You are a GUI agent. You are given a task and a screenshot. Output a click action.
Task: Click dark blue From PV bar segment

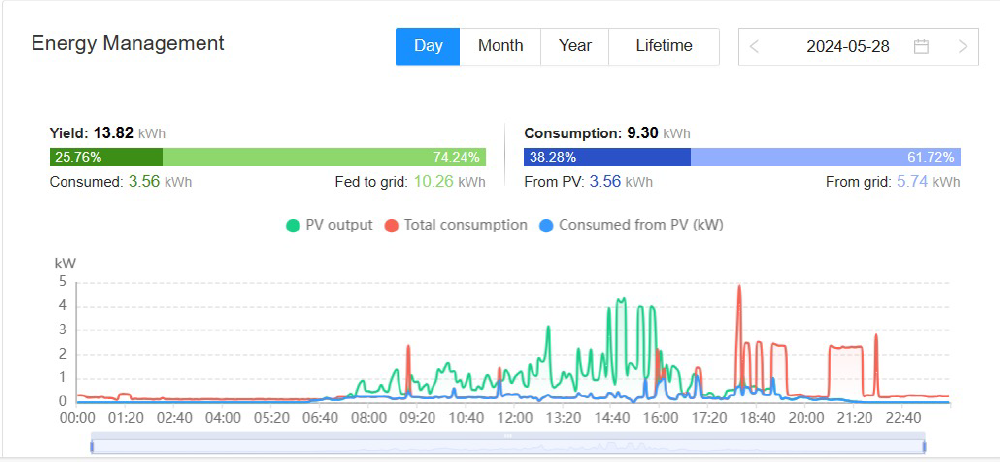point(607,157)
